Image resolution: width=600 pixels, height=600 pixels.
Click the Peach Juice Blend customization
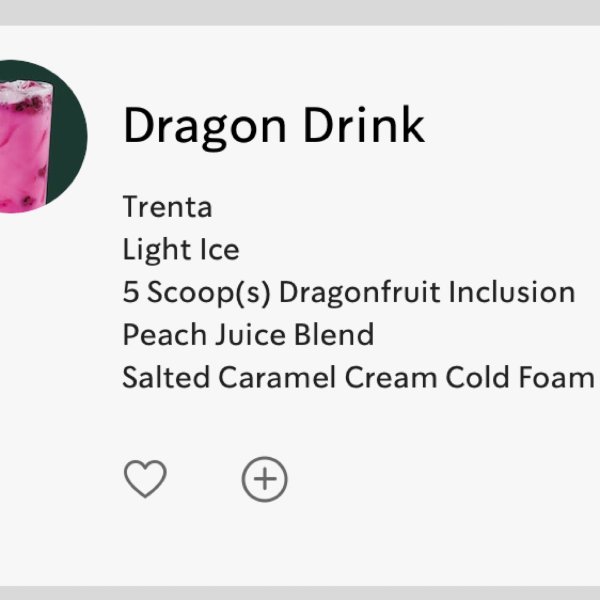pyautogui.click(x=248, y=334)
